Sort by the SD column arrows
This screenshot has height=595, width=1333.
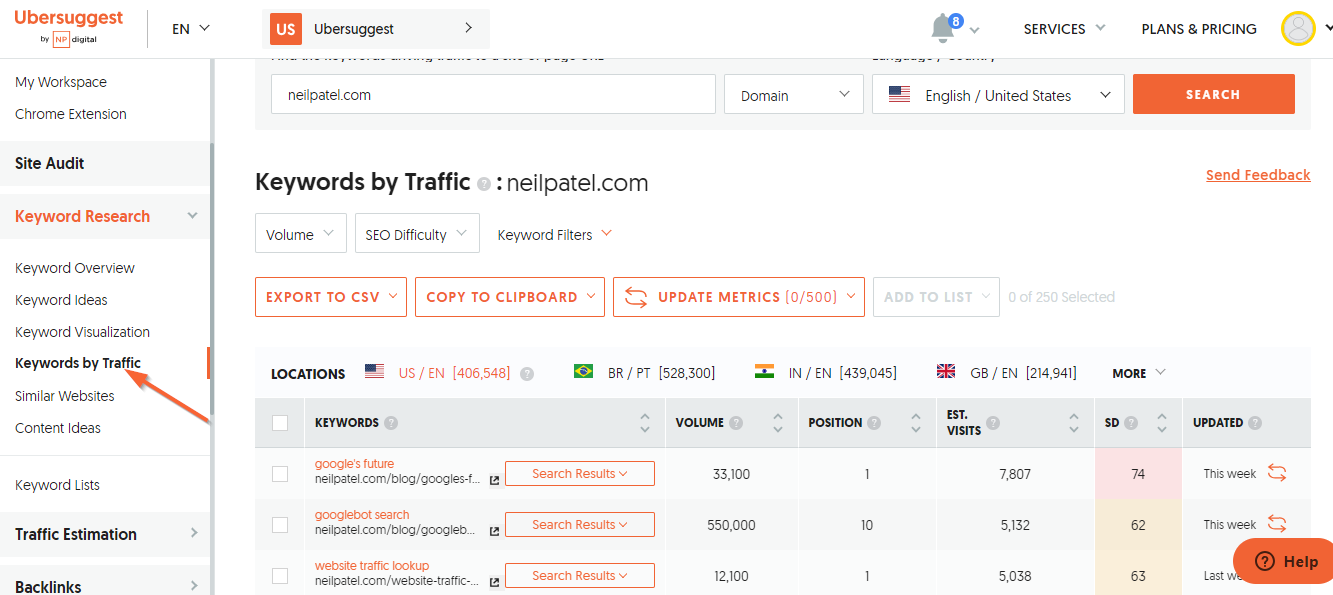[x=1162, y=423]
